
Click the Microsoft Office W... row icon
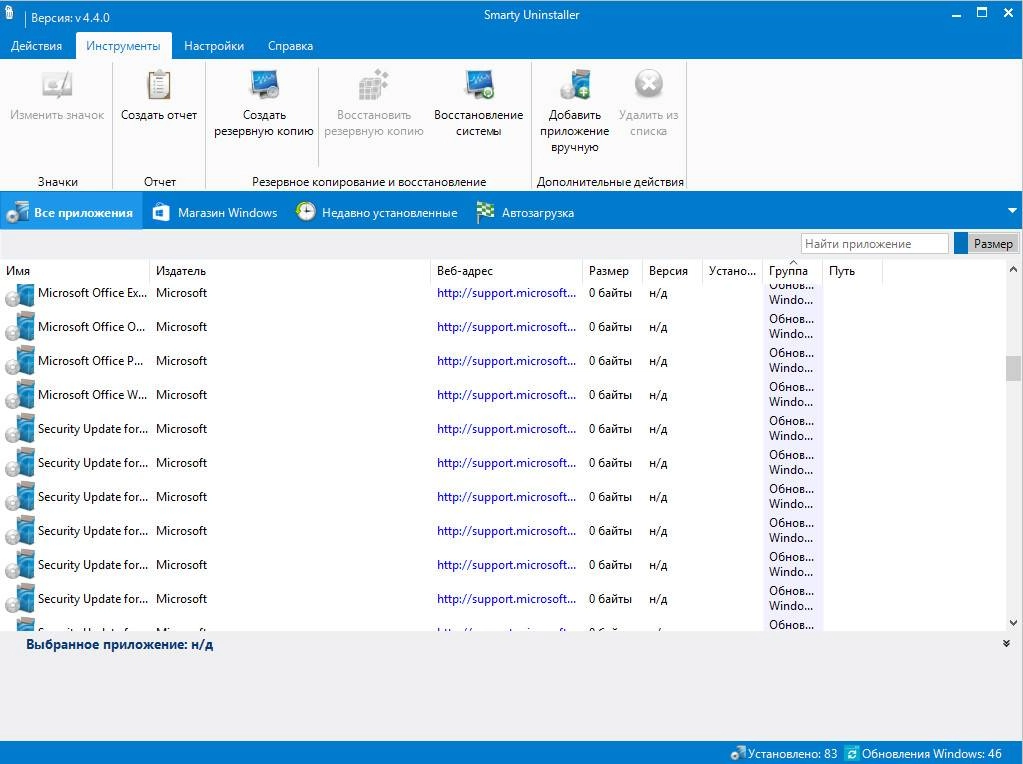coord(20,395)
